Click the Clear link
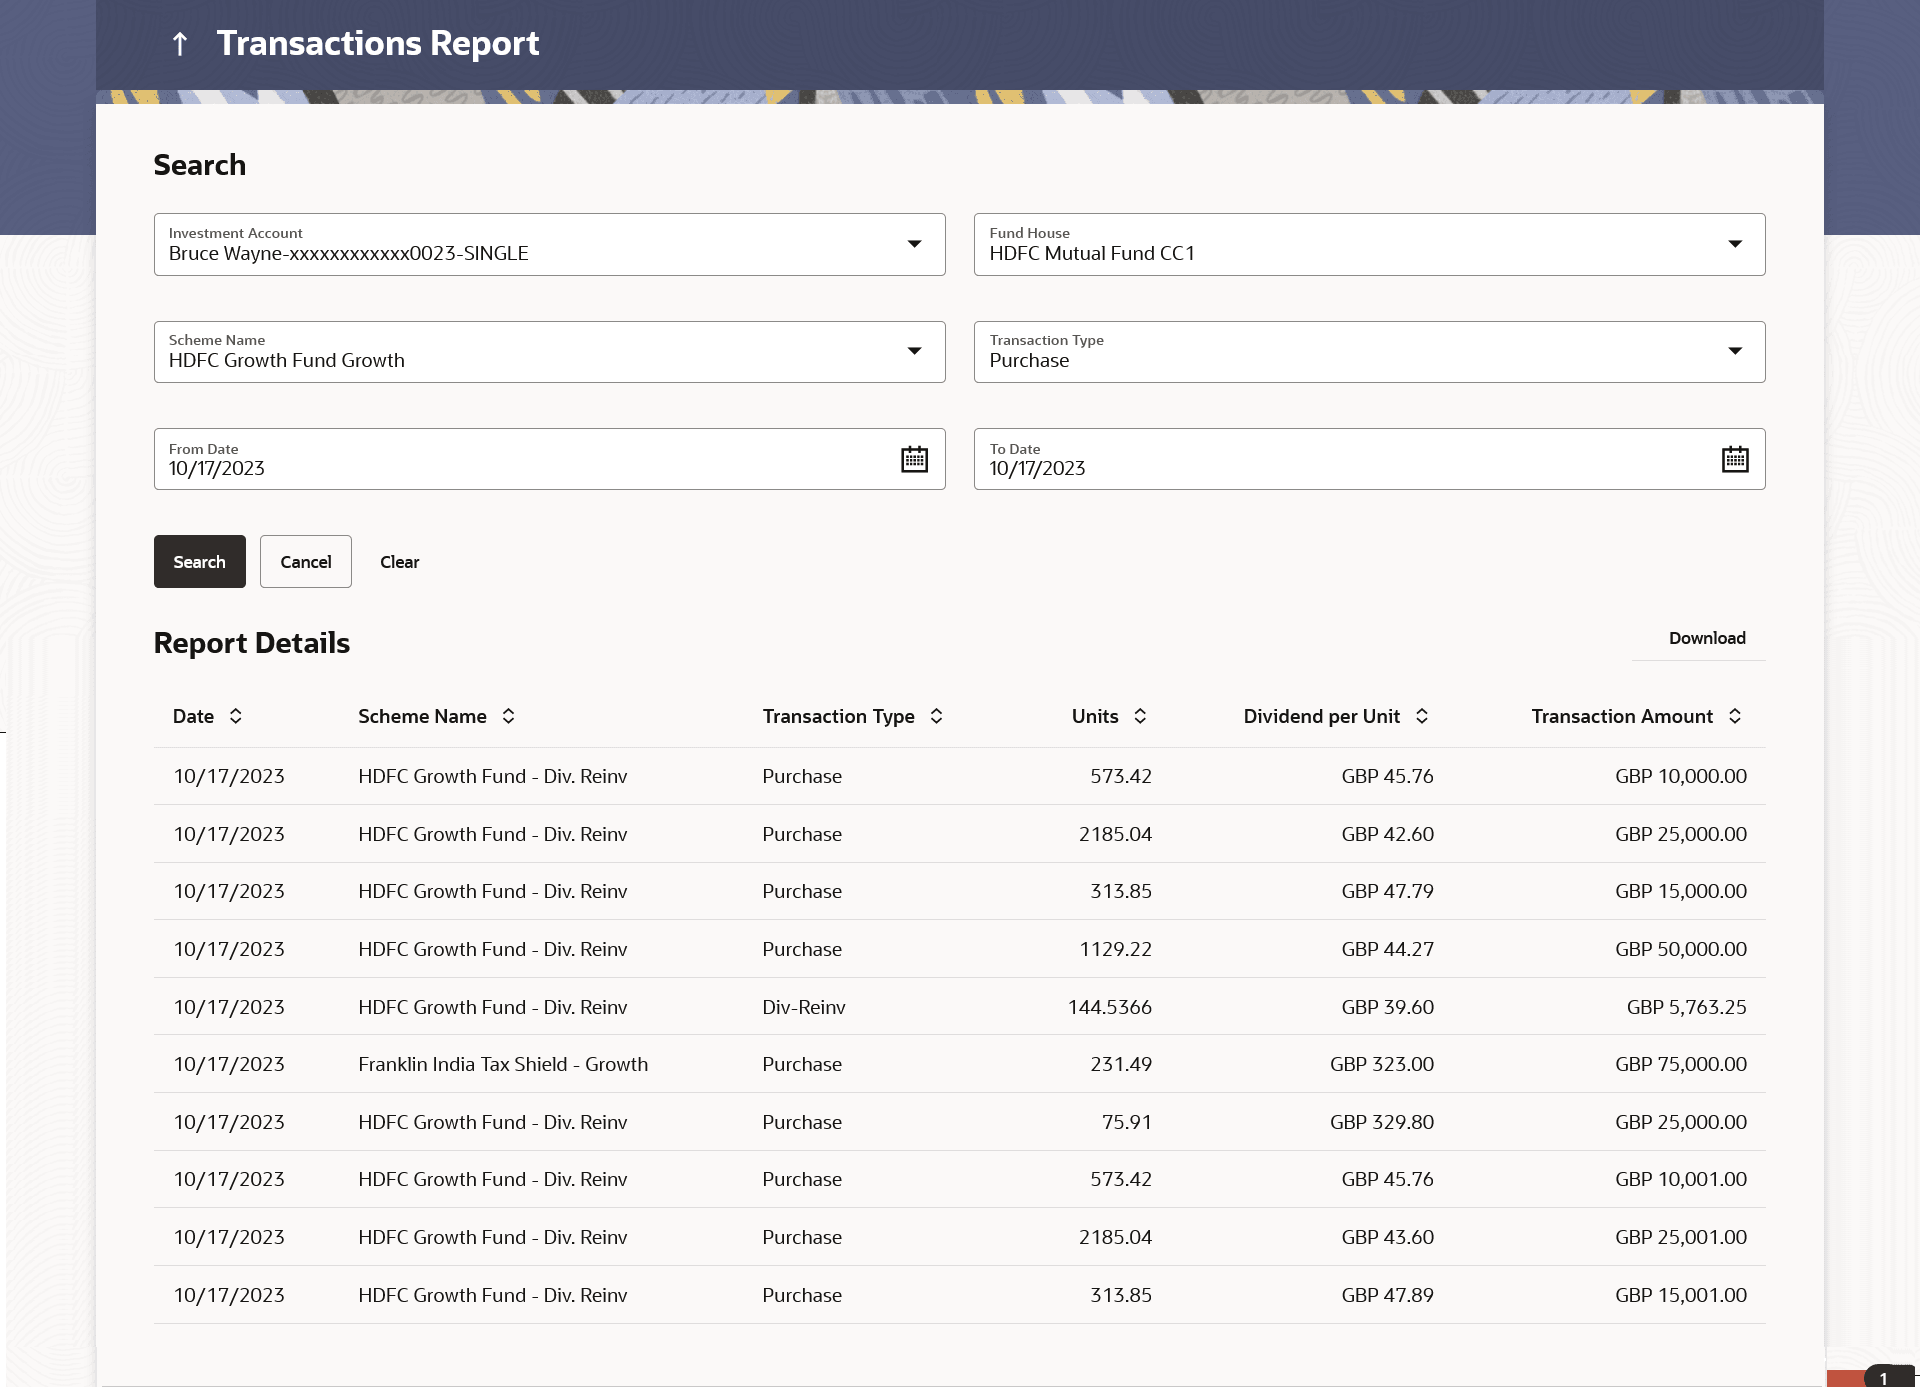Viewport: 1920px width, 1387px height. pos(399,562)
